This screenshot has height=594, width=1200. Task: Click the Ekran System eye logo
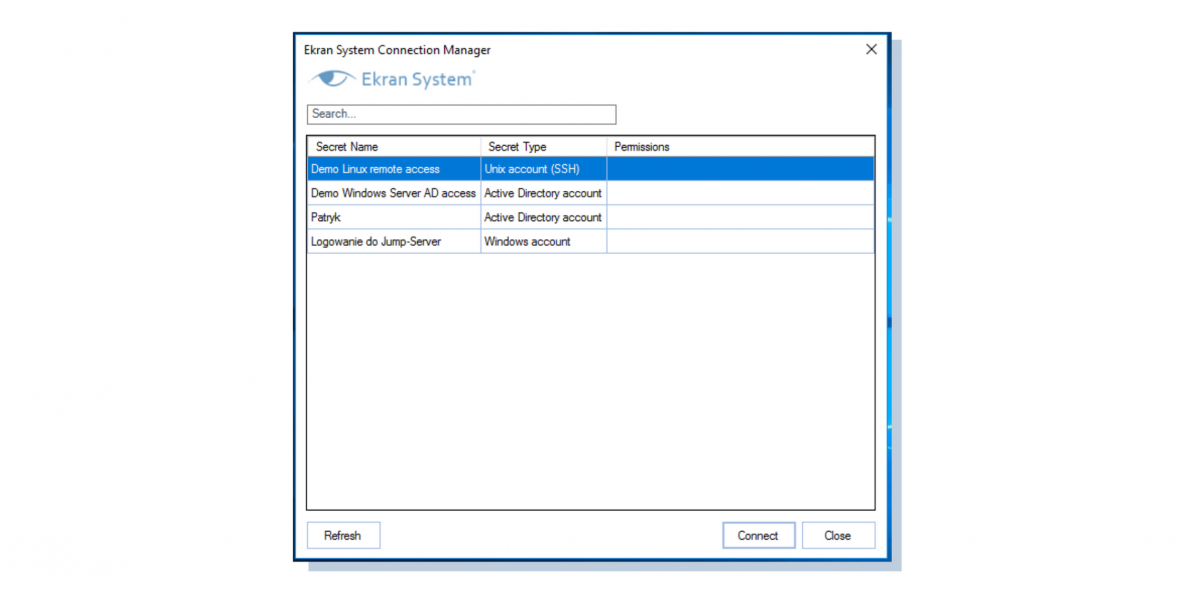click(x=332, y=78)
